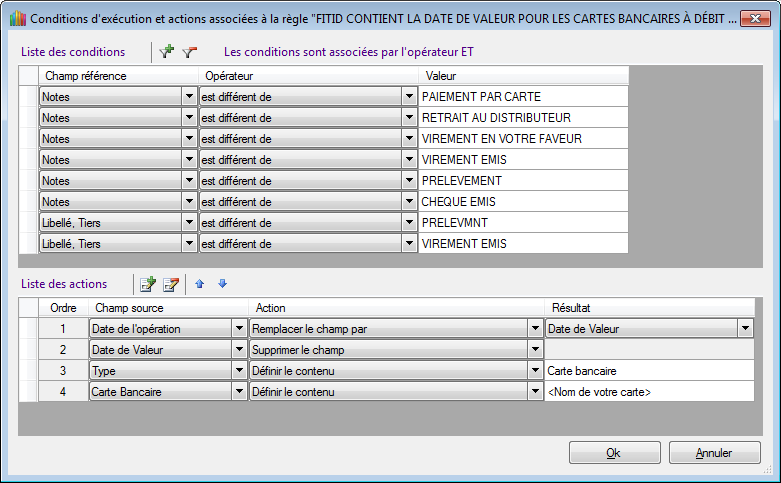
Task: Open the Date de Valeur result dropdown
Action: [x=745, y=328]
